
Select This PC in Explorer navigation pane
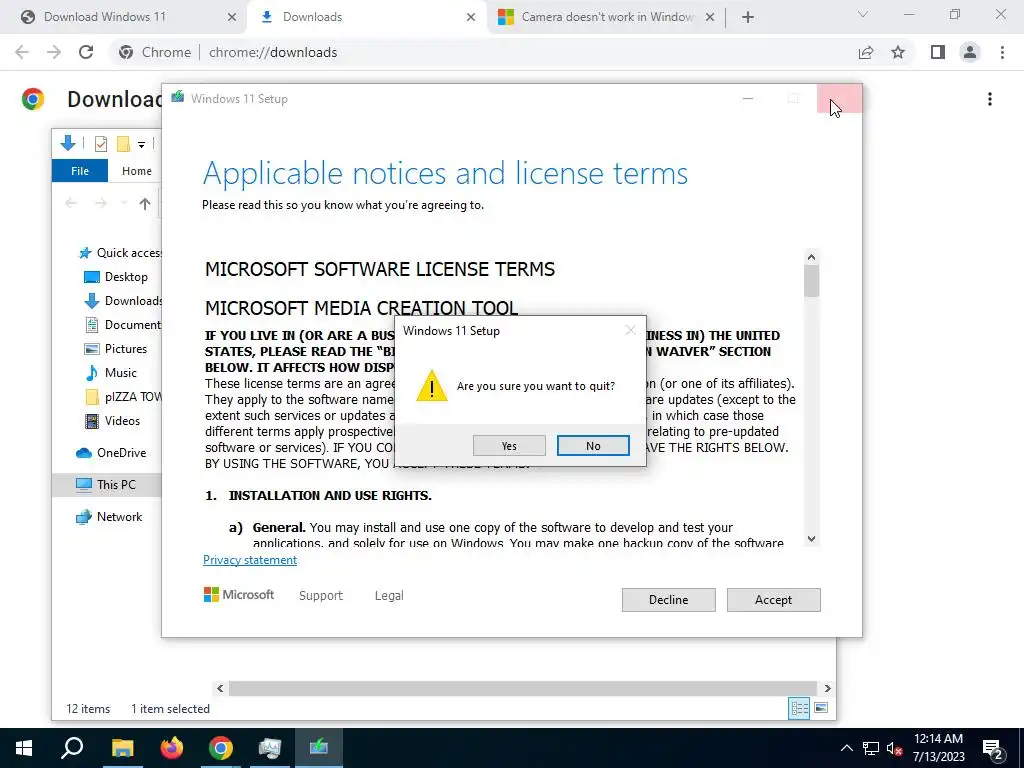[106, 485]
